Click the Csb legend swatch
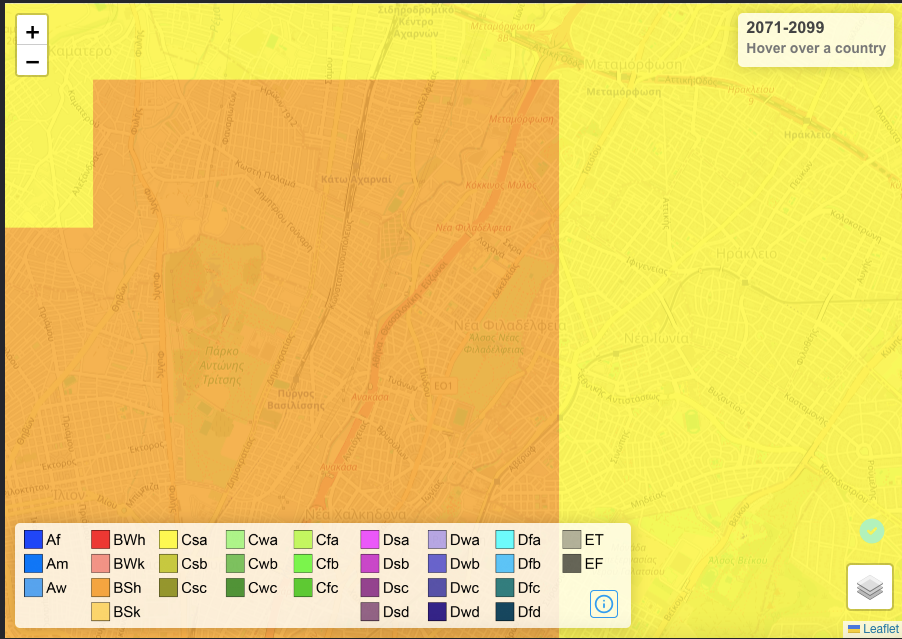902x639 pixels. 169,564
